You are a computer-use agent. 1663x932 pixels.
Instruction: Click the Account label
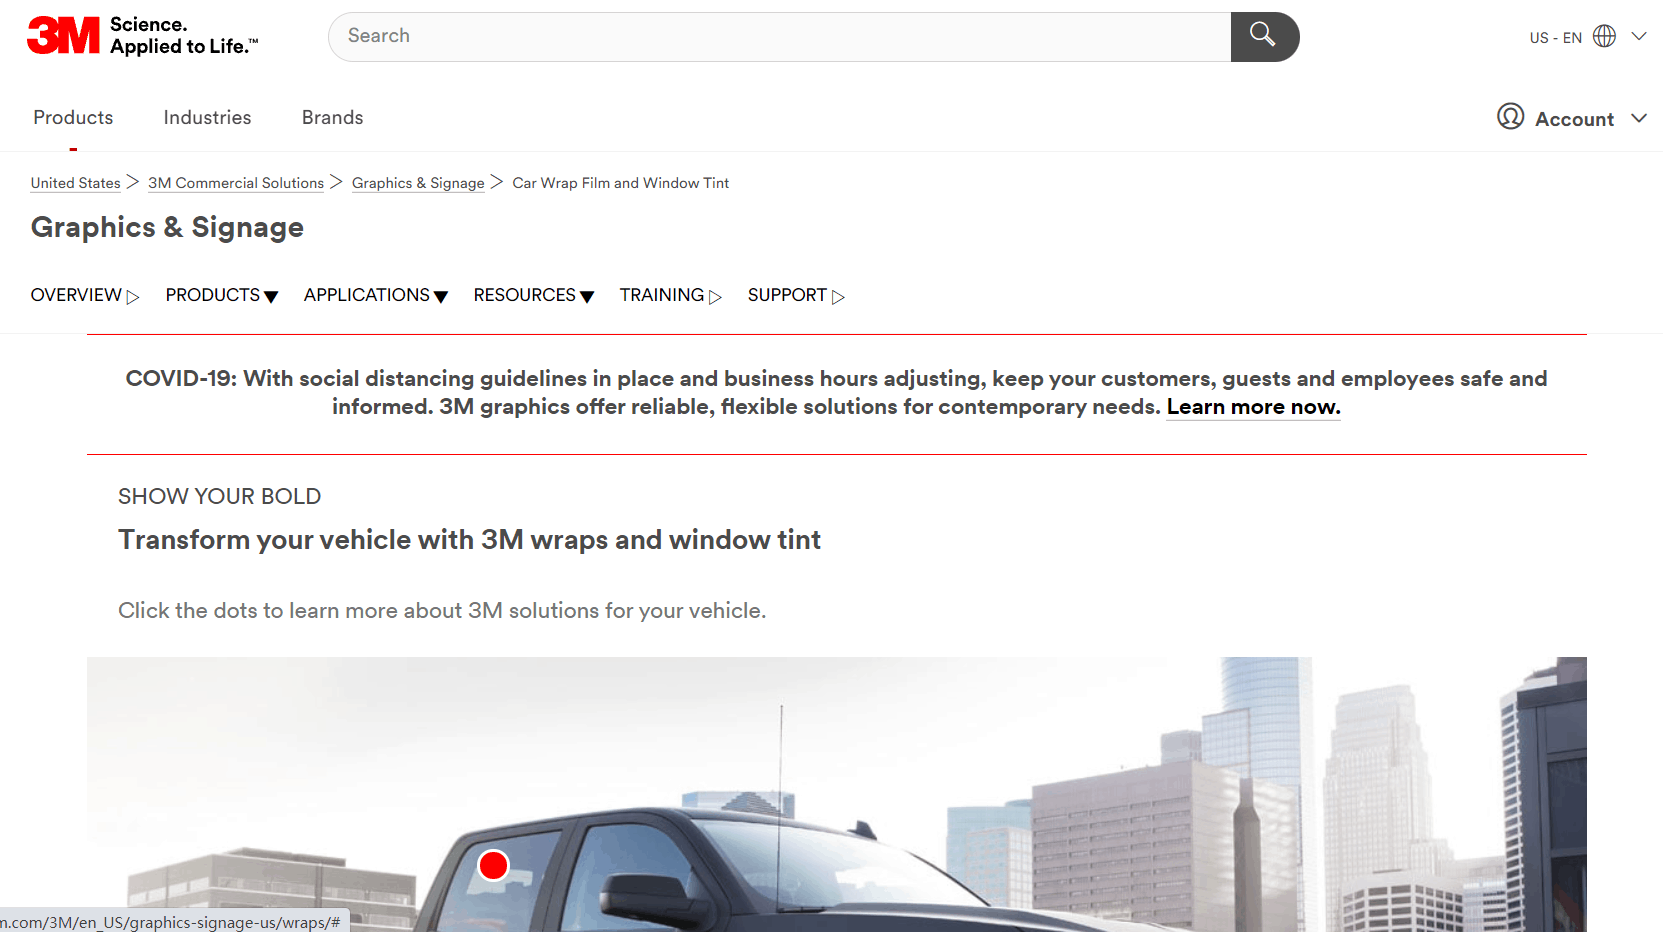pyautogui.click(x=1574, y=119)
